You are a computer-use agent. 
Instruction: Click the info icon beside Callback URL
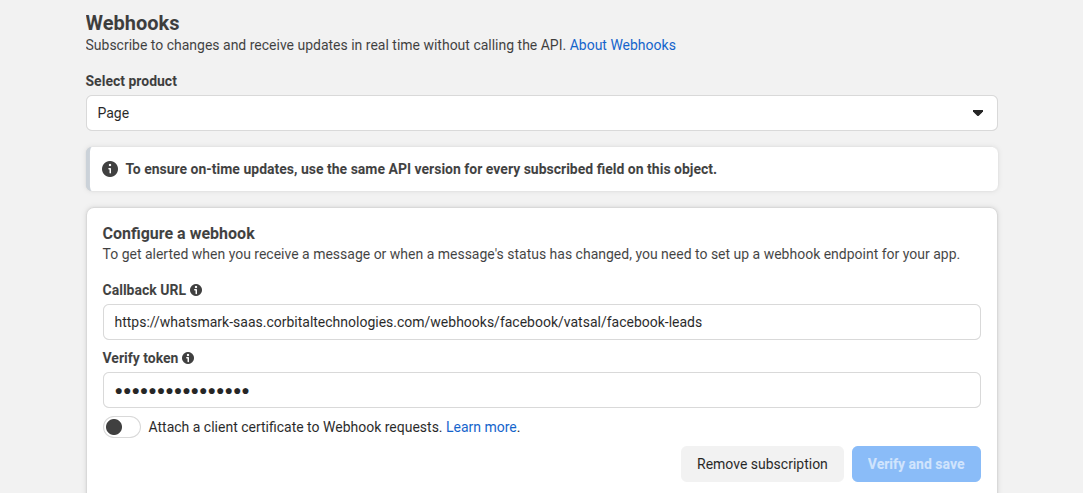pyautogui.click(x=196, y=290)
